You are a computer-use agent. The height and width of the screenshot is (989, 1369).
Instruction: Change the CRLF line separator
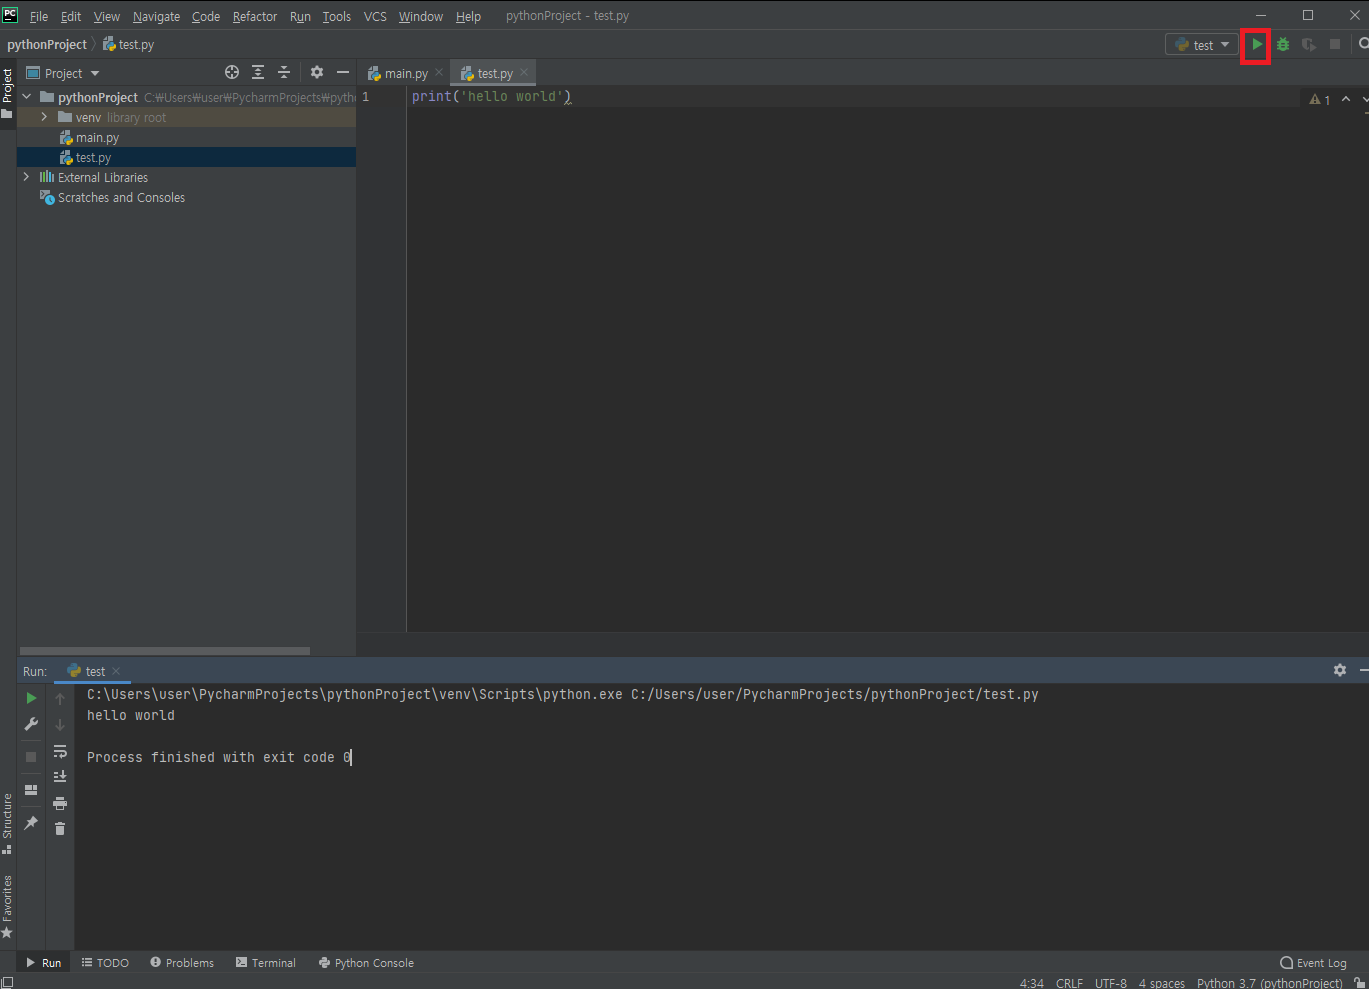[x=1069, y=983]
